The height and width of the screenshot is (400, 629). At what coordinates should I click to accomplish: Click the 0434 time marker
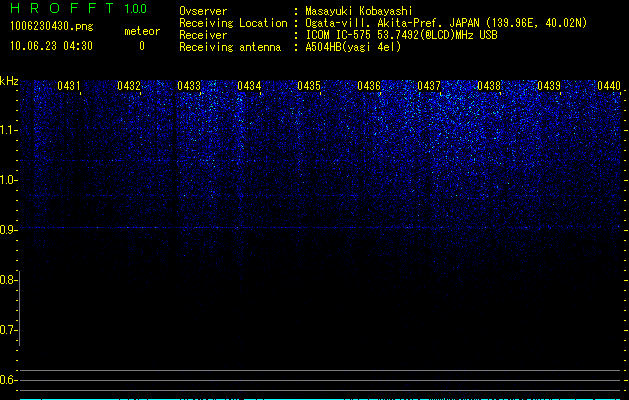point(249,85)
